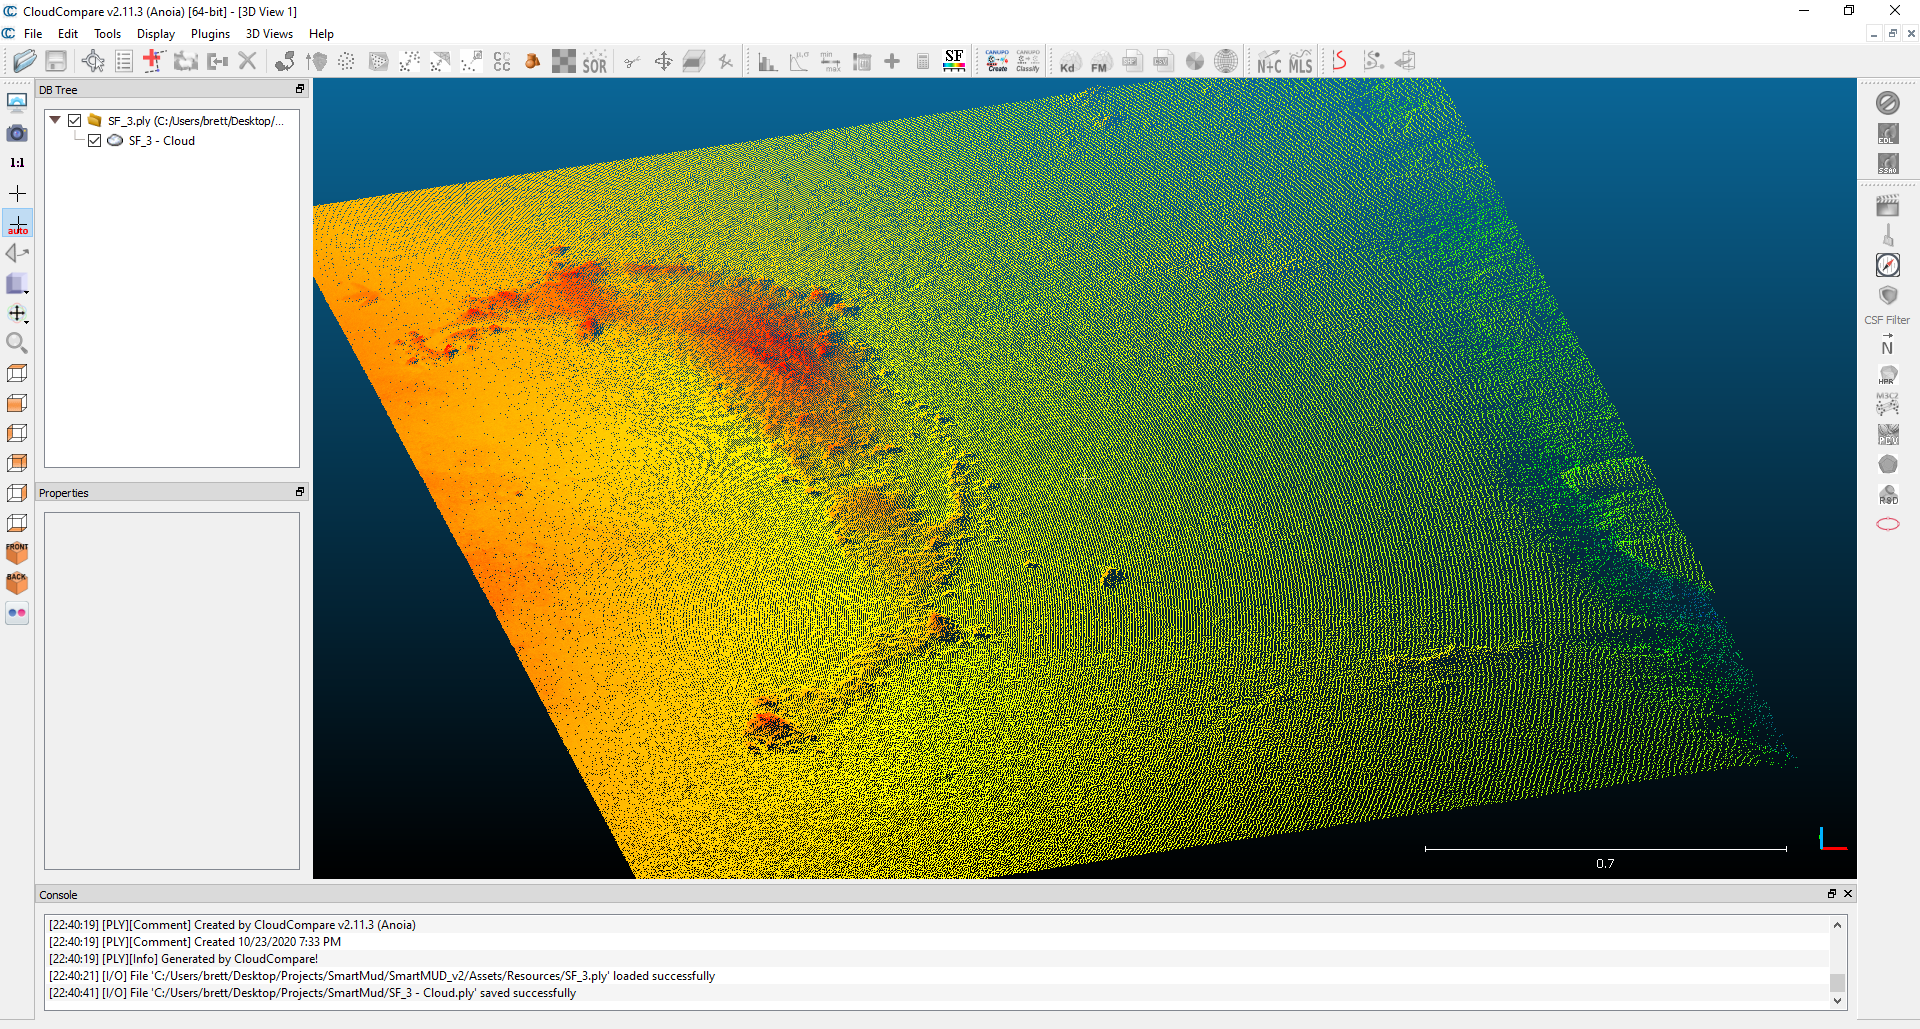
Task: Toggle the SF_3 - Cloud checkbox
Action: click(x=94, y=141)
